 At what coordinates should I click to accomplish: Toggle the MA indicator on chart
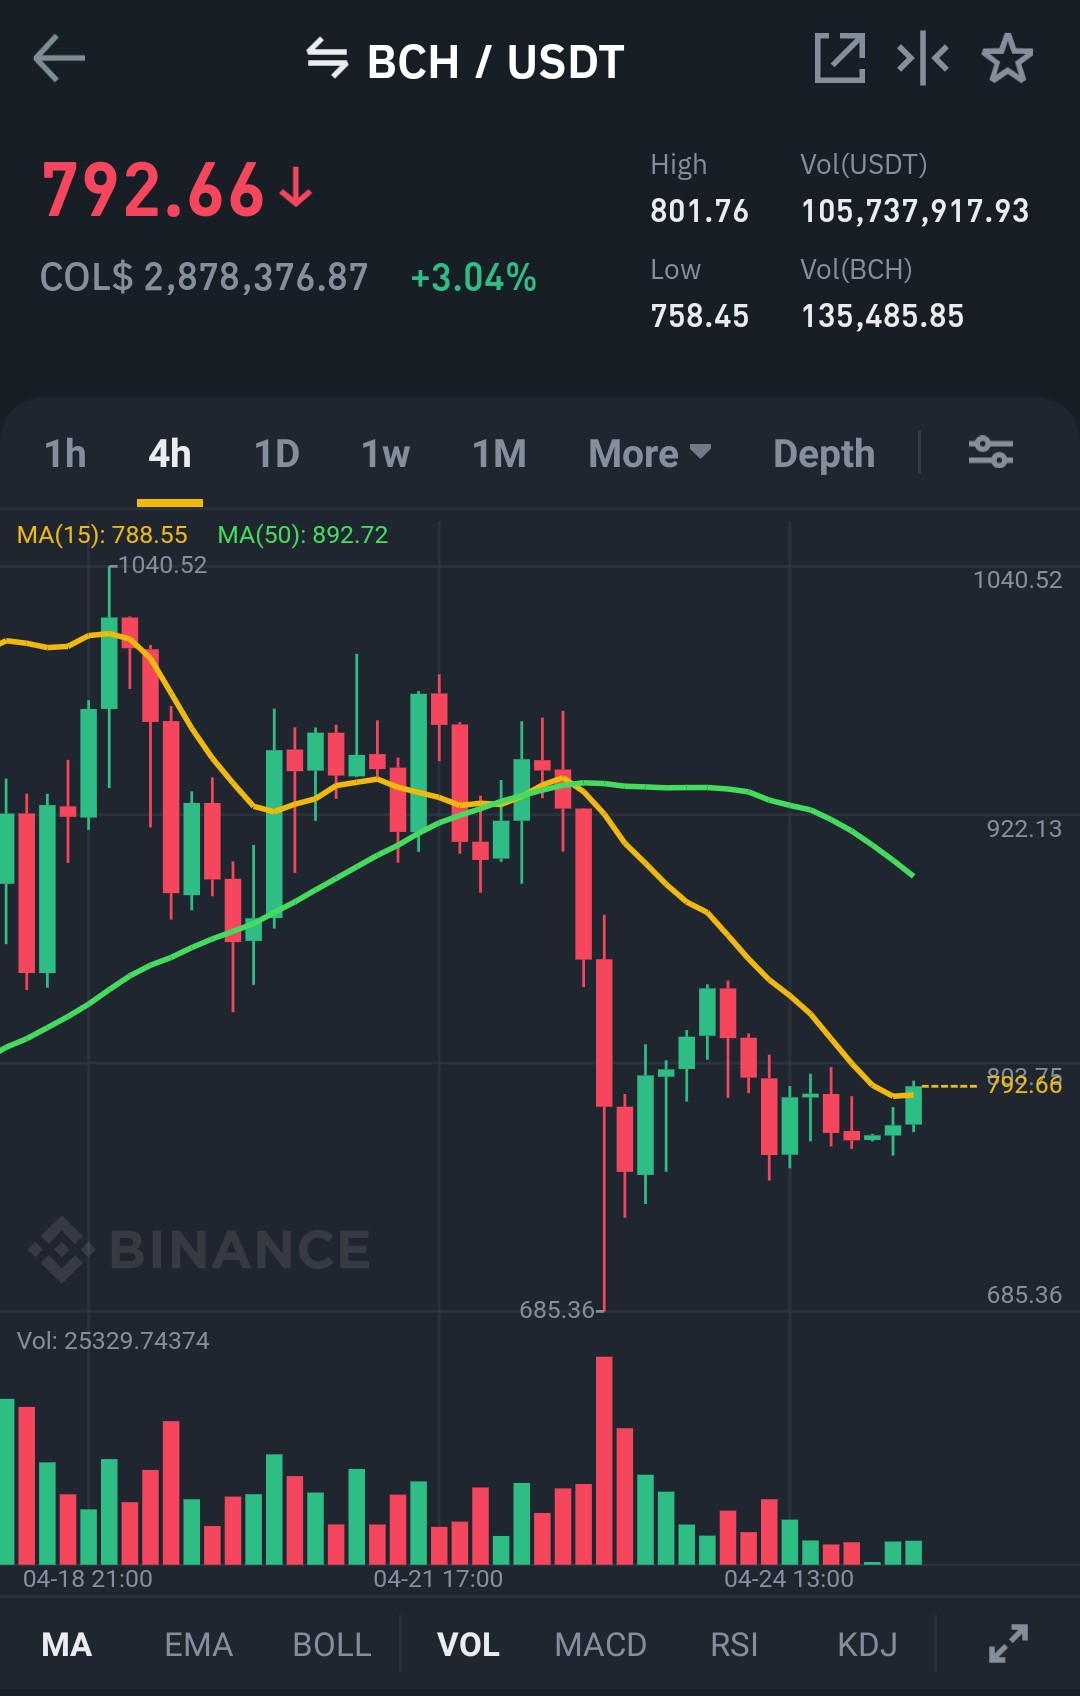67,1645
